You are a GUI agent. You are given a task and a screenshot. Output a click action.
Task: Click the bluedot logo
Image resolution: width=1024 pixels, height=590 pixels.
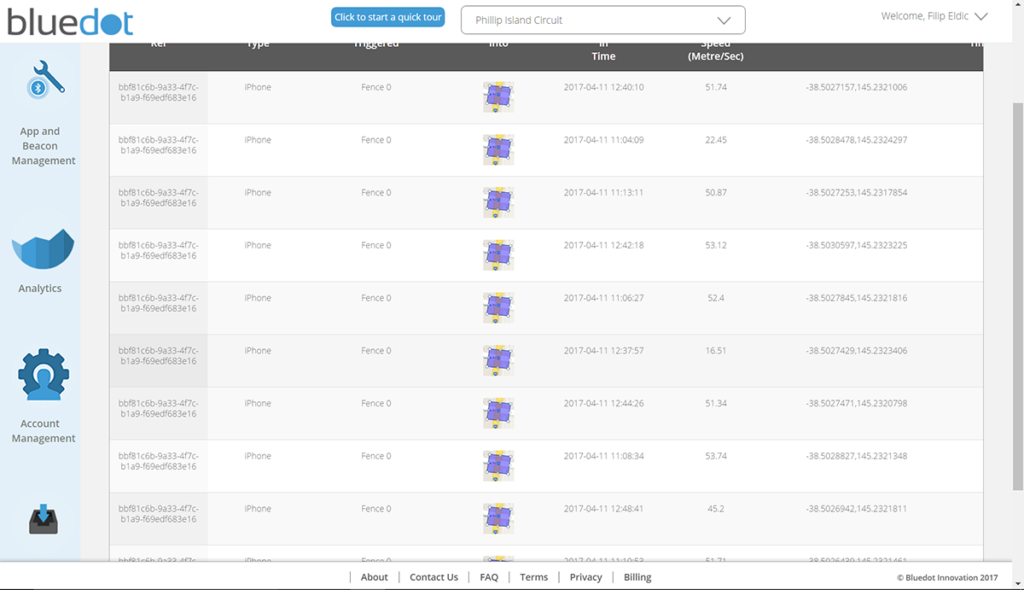[70, 22]
